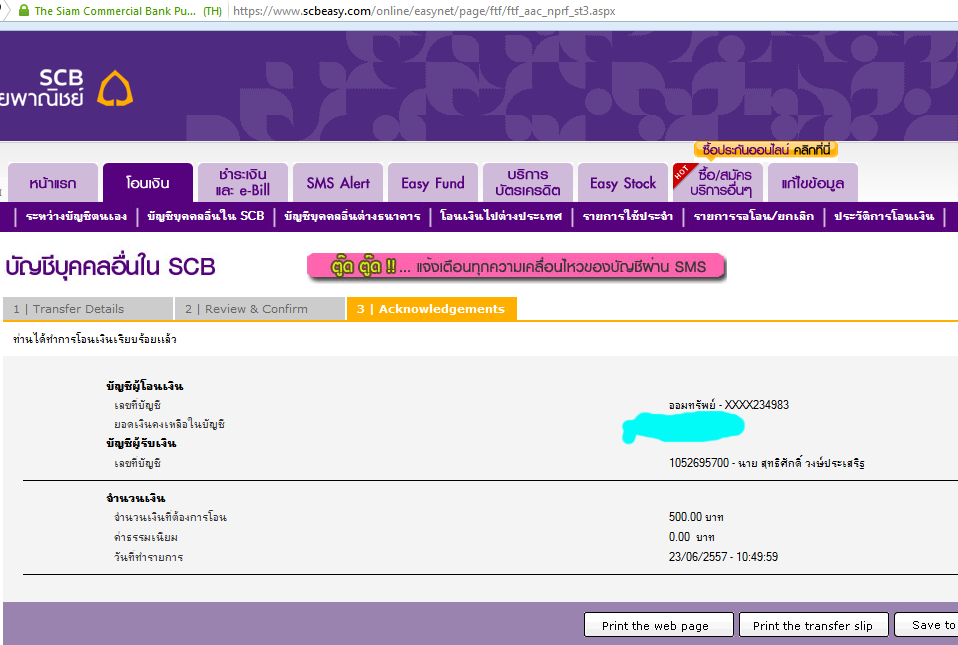Click Print the web page button
This screenshot has height=645, width=958.
click(x=658, y=625)
